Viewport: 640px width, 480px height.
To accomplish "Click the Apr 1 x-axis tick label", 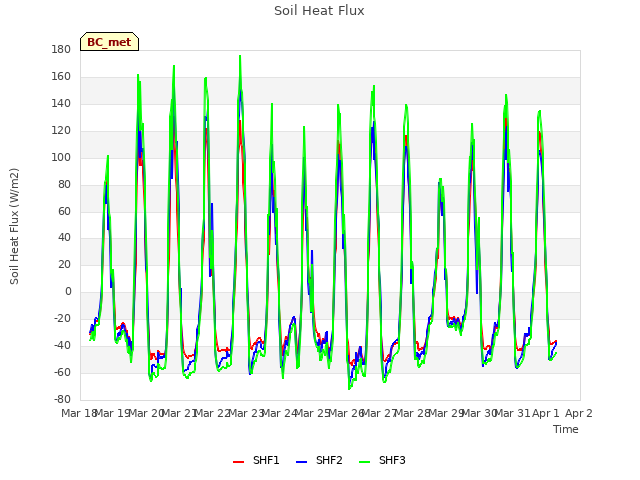I will click(x=546, y=413).
